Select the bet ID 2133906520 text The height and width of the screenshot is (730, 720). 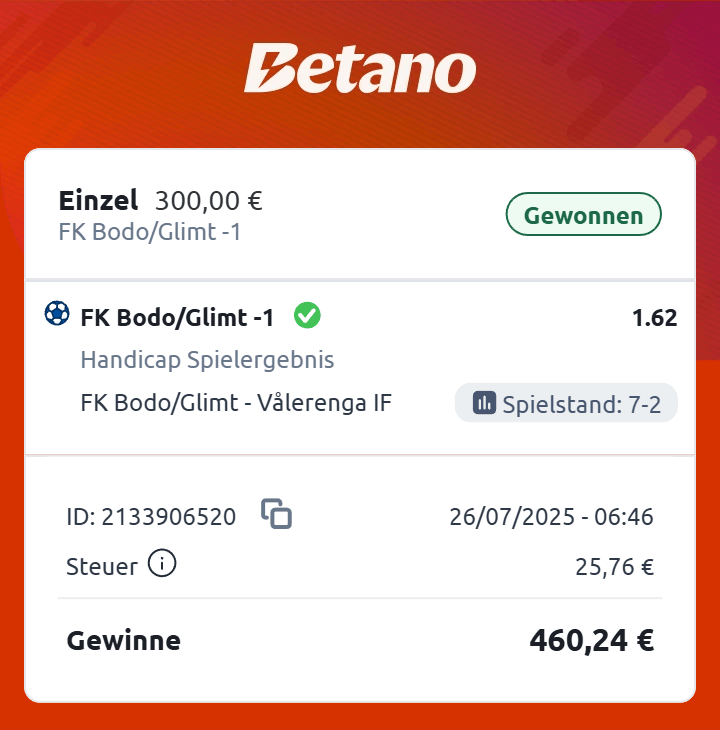[151, 517]
